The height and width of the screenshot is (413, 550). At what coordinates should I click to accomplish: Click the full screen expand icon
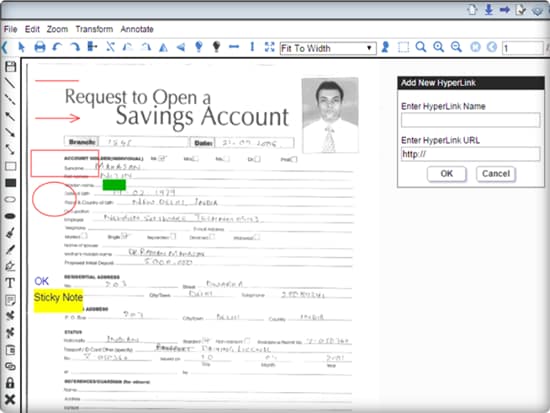pyautogui.click(x=269, y=47)
